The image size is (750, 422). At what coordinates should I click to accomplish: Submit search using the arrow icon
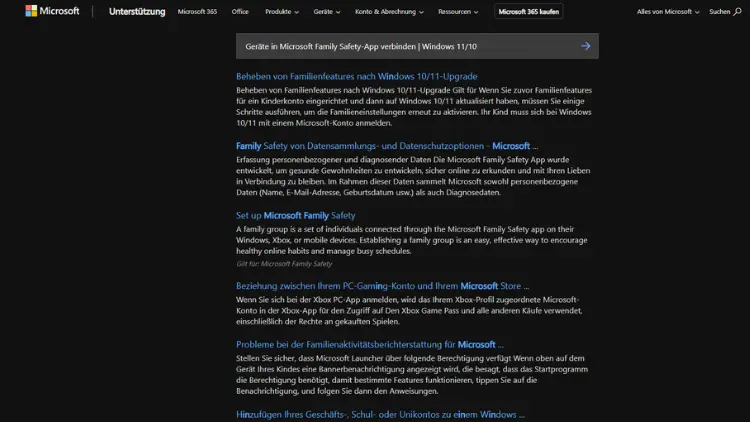pyautogui.click(x=585, y=46)
